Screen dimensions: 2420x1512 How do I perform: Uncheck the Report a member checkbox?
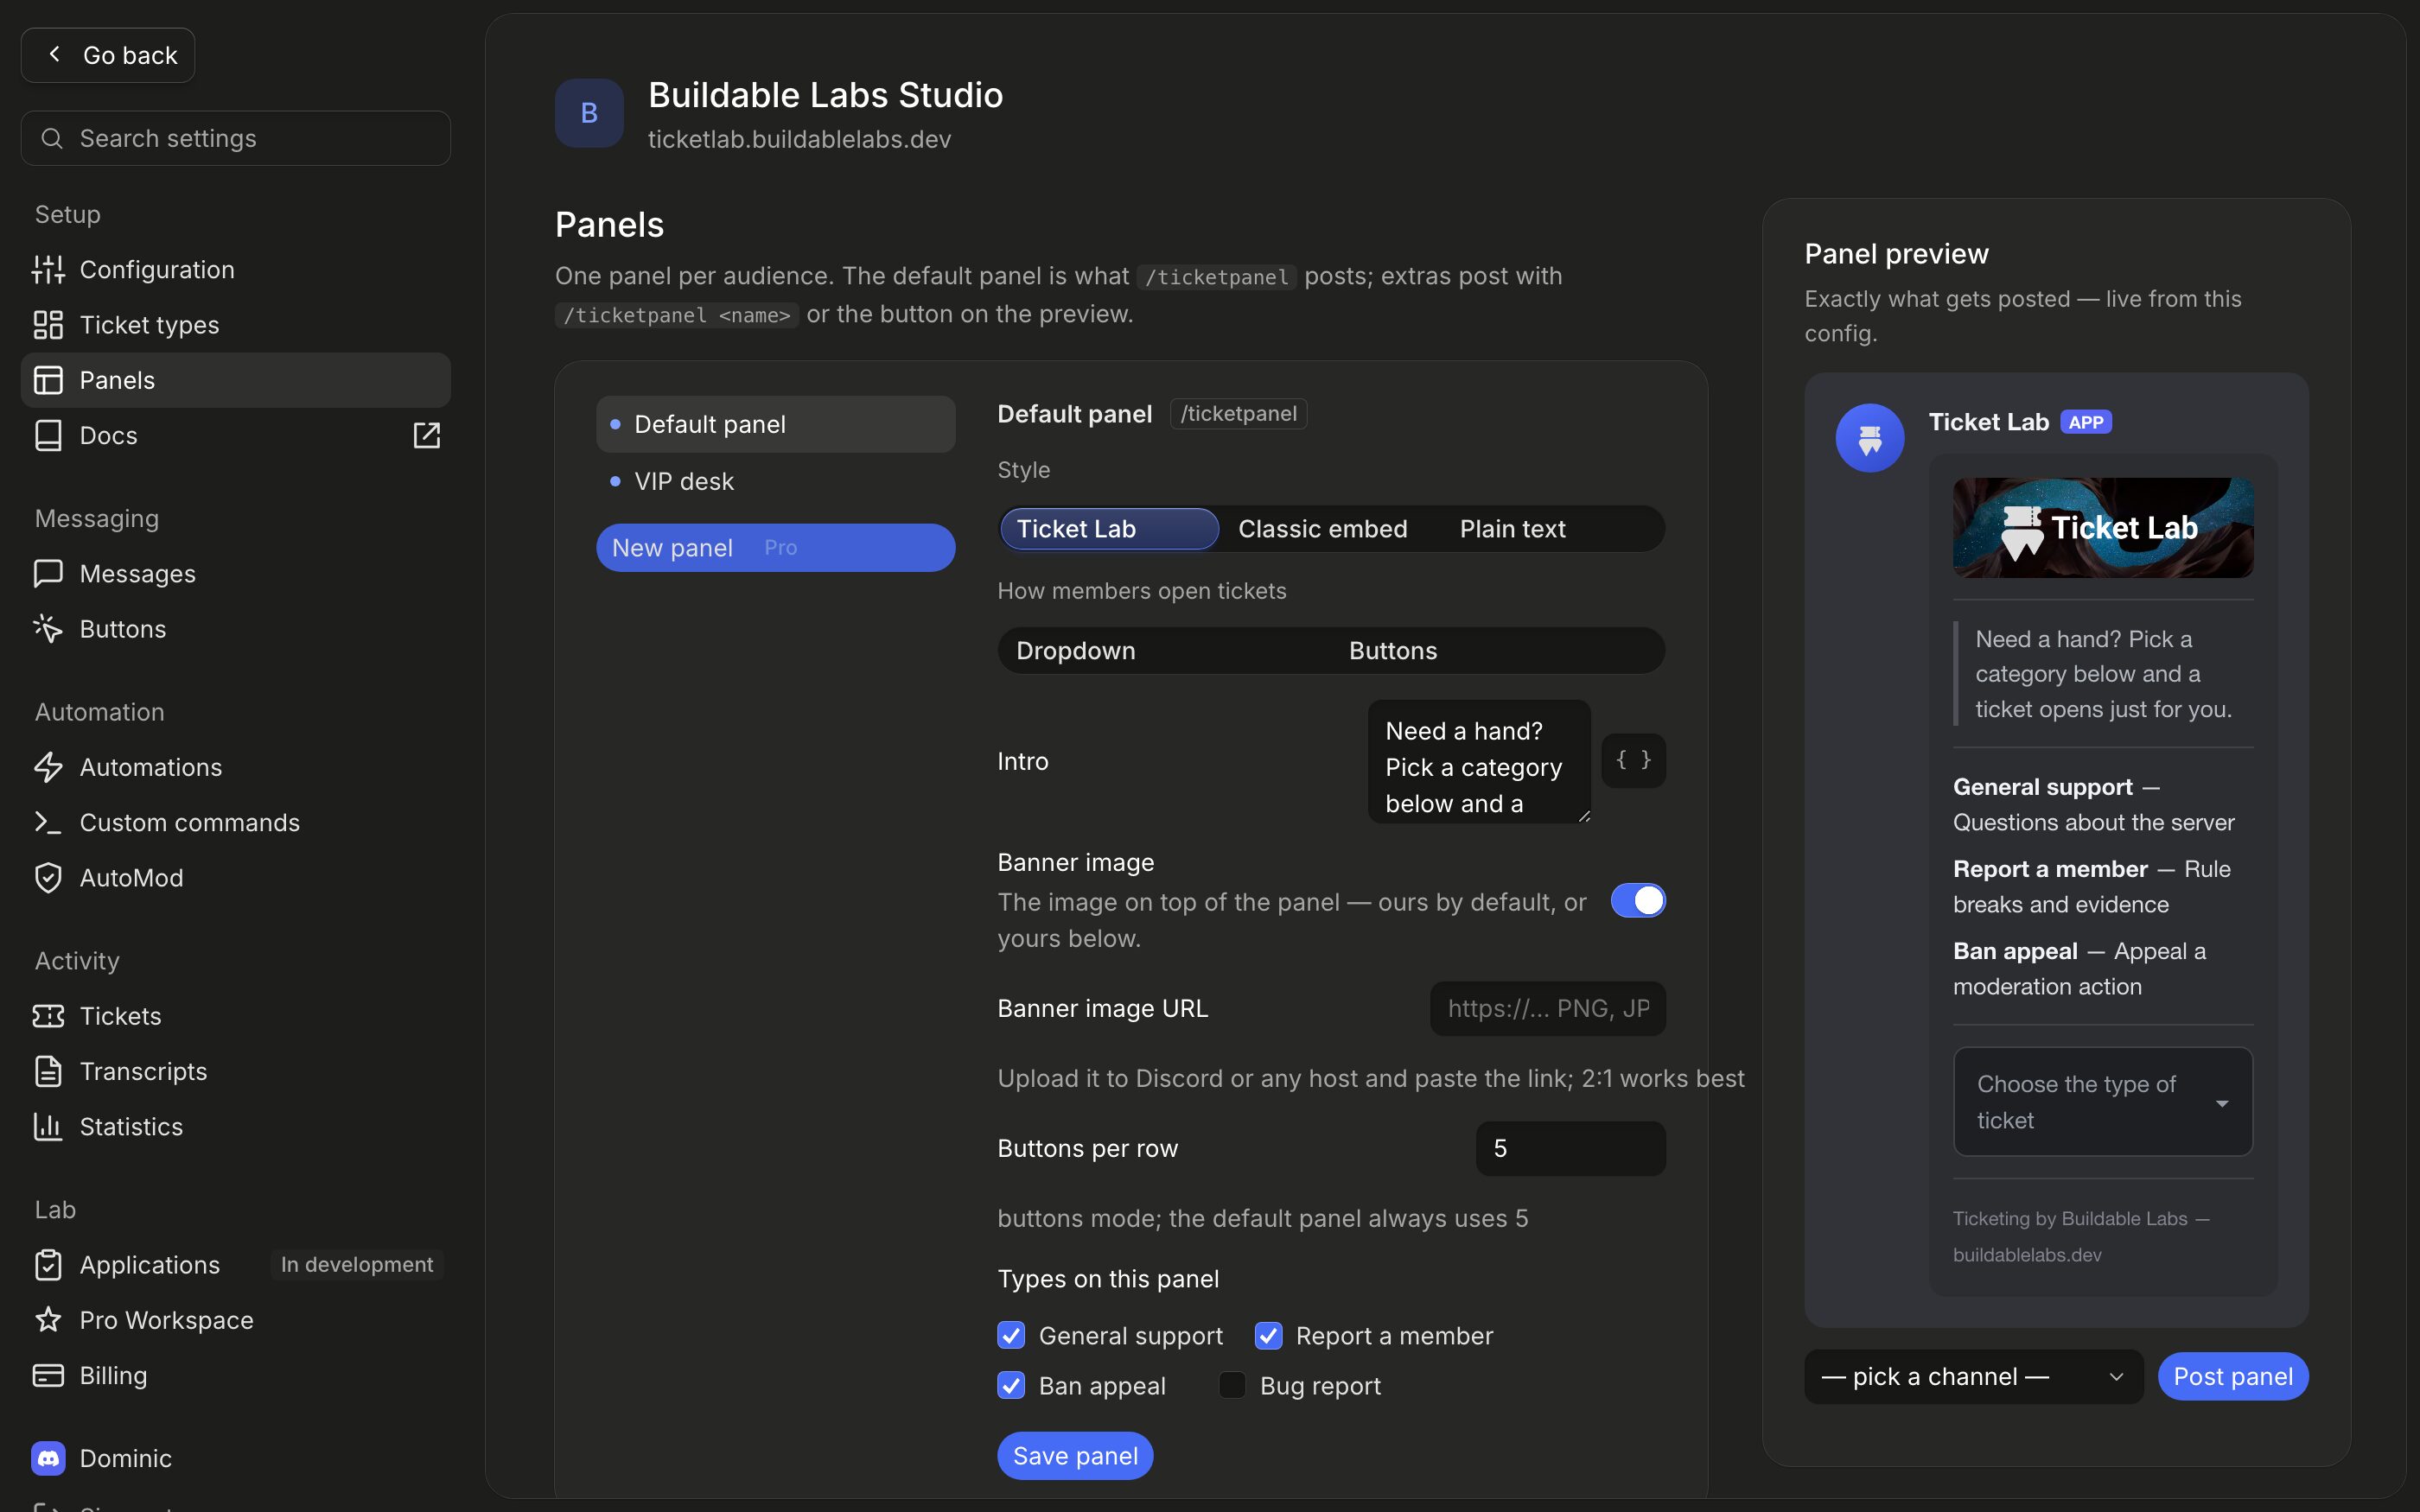(1268, 1335)
